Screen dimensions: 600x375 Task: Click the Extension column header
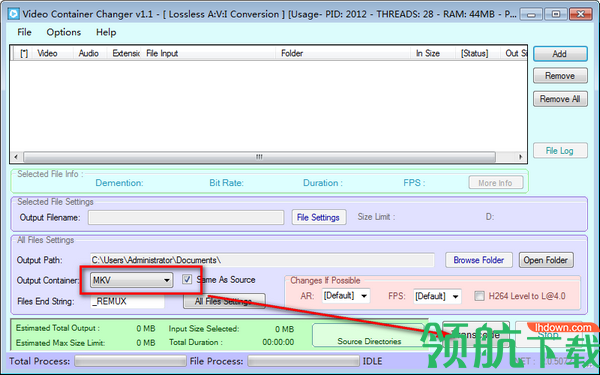tap(125, 53)
